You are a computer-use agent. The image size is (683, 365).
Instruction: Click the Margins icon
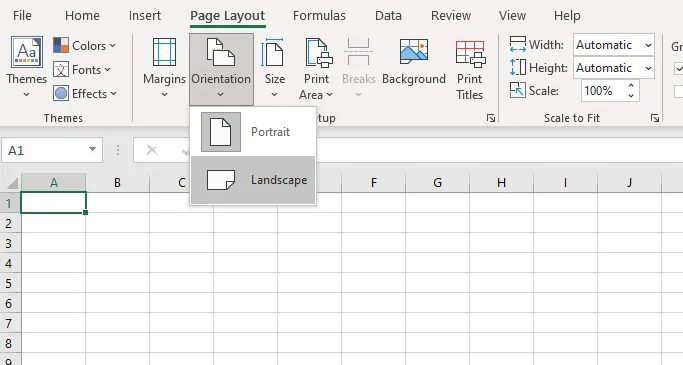click(164, 52)
